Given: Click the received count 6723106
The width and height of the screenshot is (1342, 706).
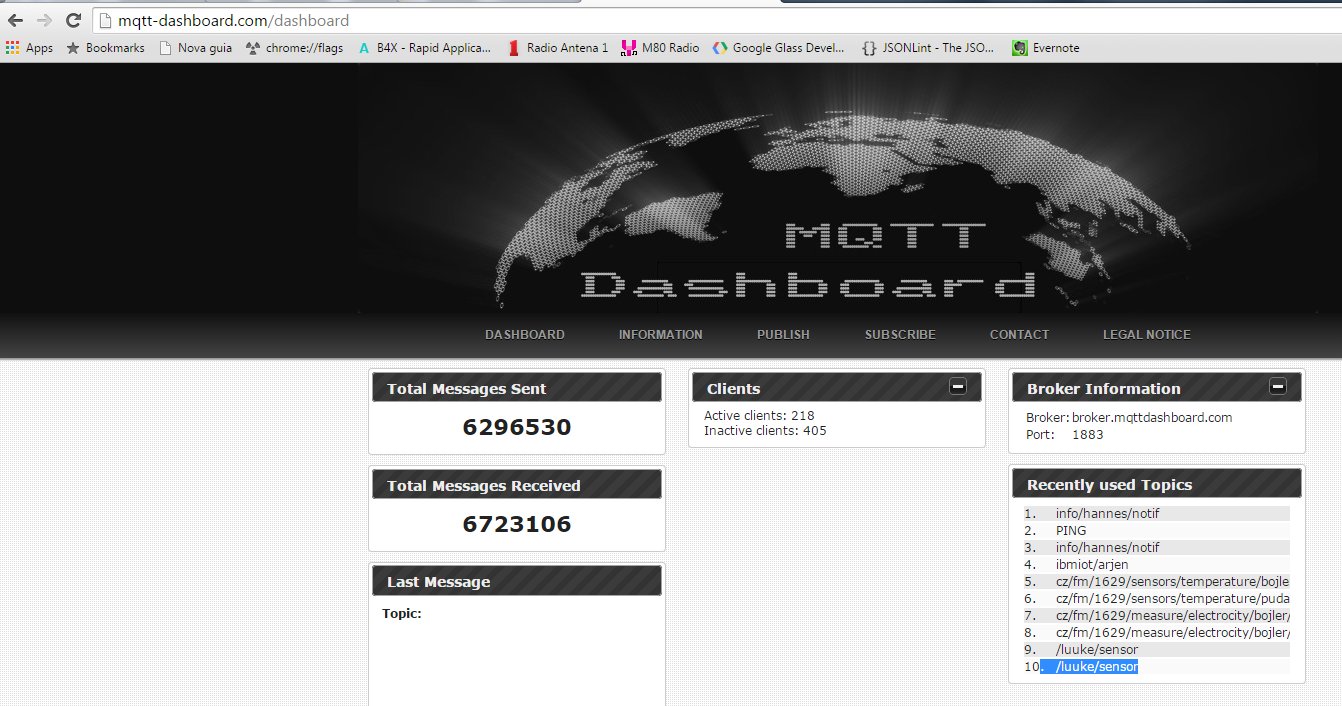Looking at the screenshot, I should pyautogui.click(x=517, y=524).
